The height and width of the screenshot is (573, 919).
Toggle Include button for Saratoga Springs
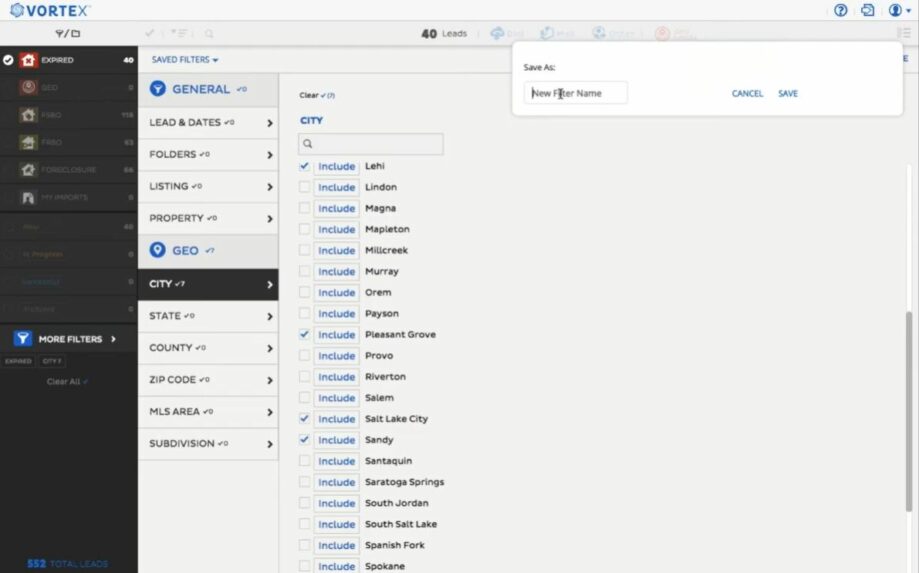point(336,482)
